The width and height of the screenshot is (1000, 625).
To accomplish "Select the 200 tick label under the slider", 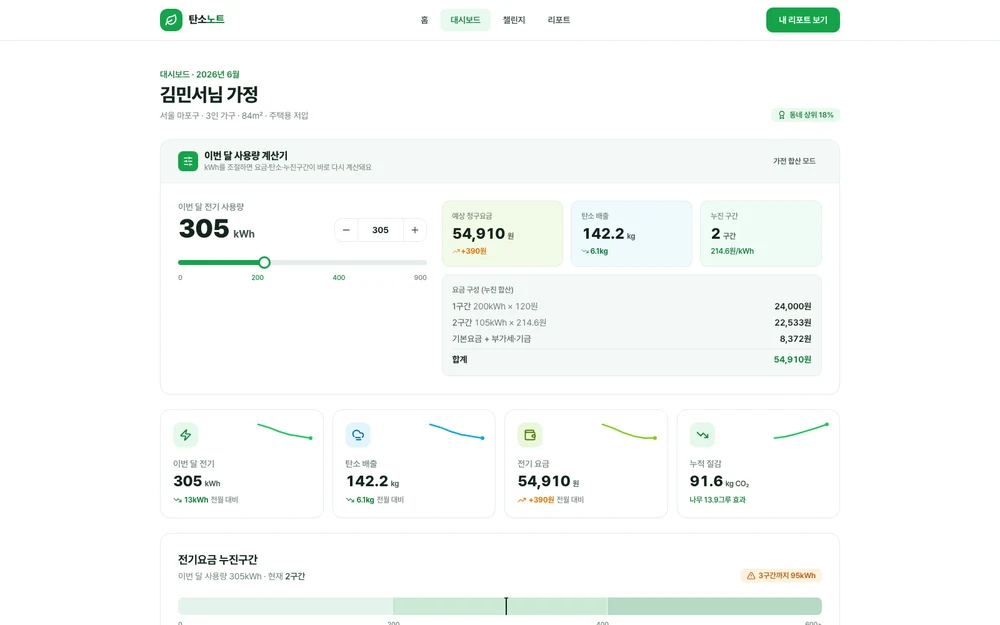I will 258,278.
